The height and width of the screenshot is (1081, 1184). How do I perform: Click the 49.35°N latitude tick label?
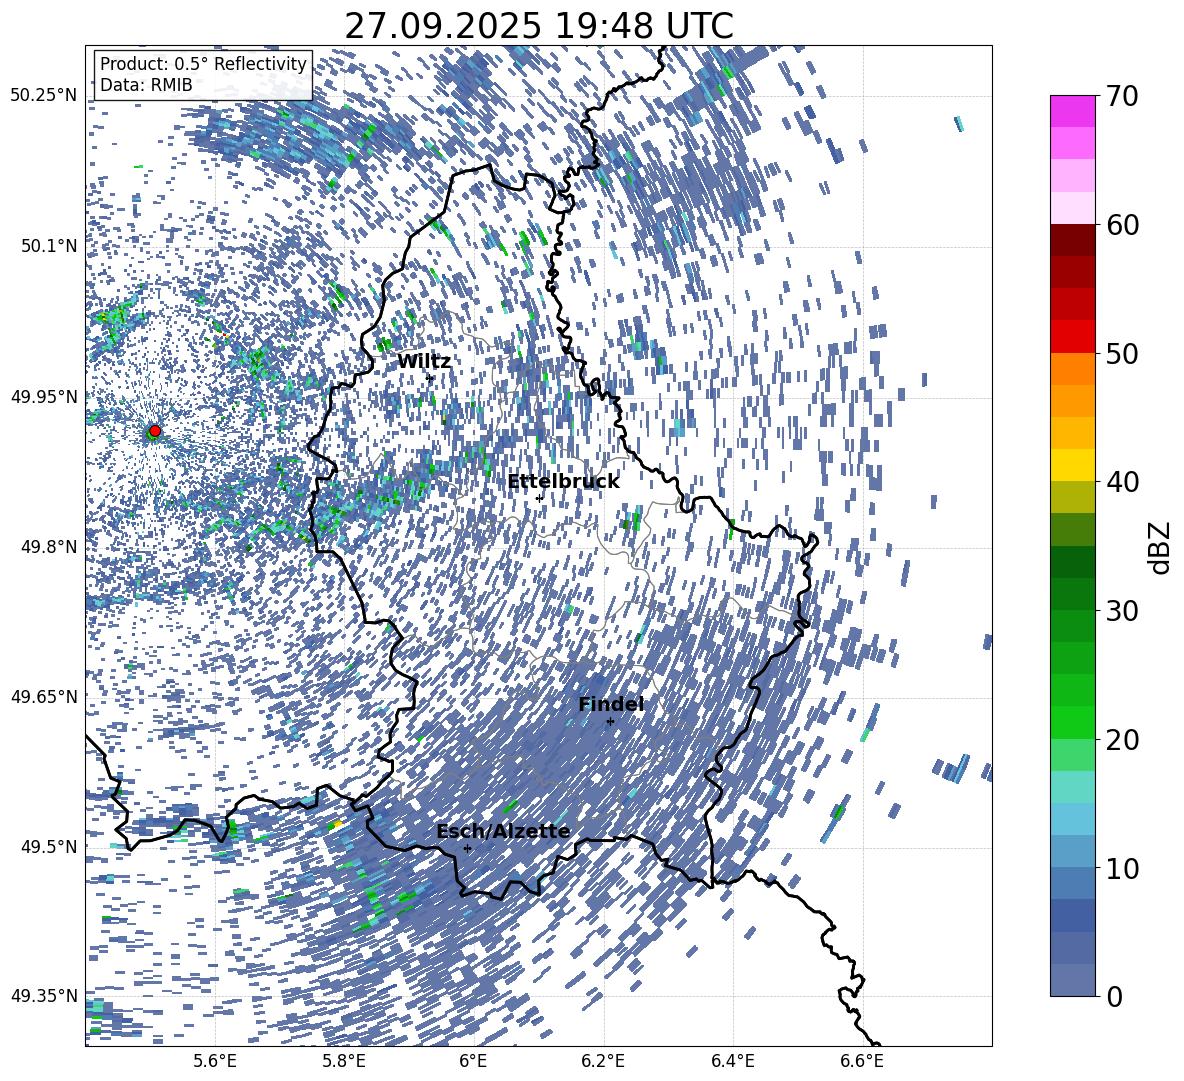44,996
